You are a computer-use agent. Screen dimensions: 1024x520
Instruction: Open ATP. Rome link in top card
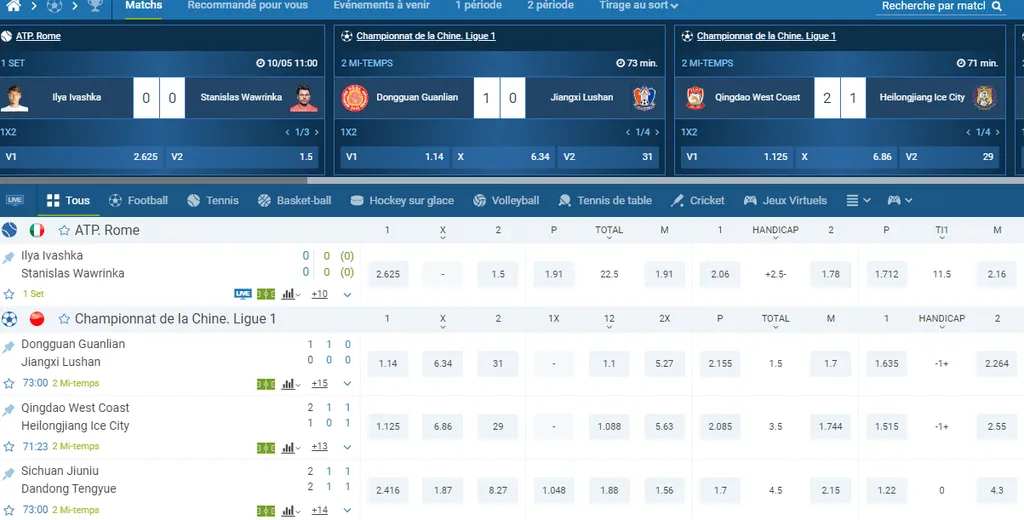click(x=38, y=36)
